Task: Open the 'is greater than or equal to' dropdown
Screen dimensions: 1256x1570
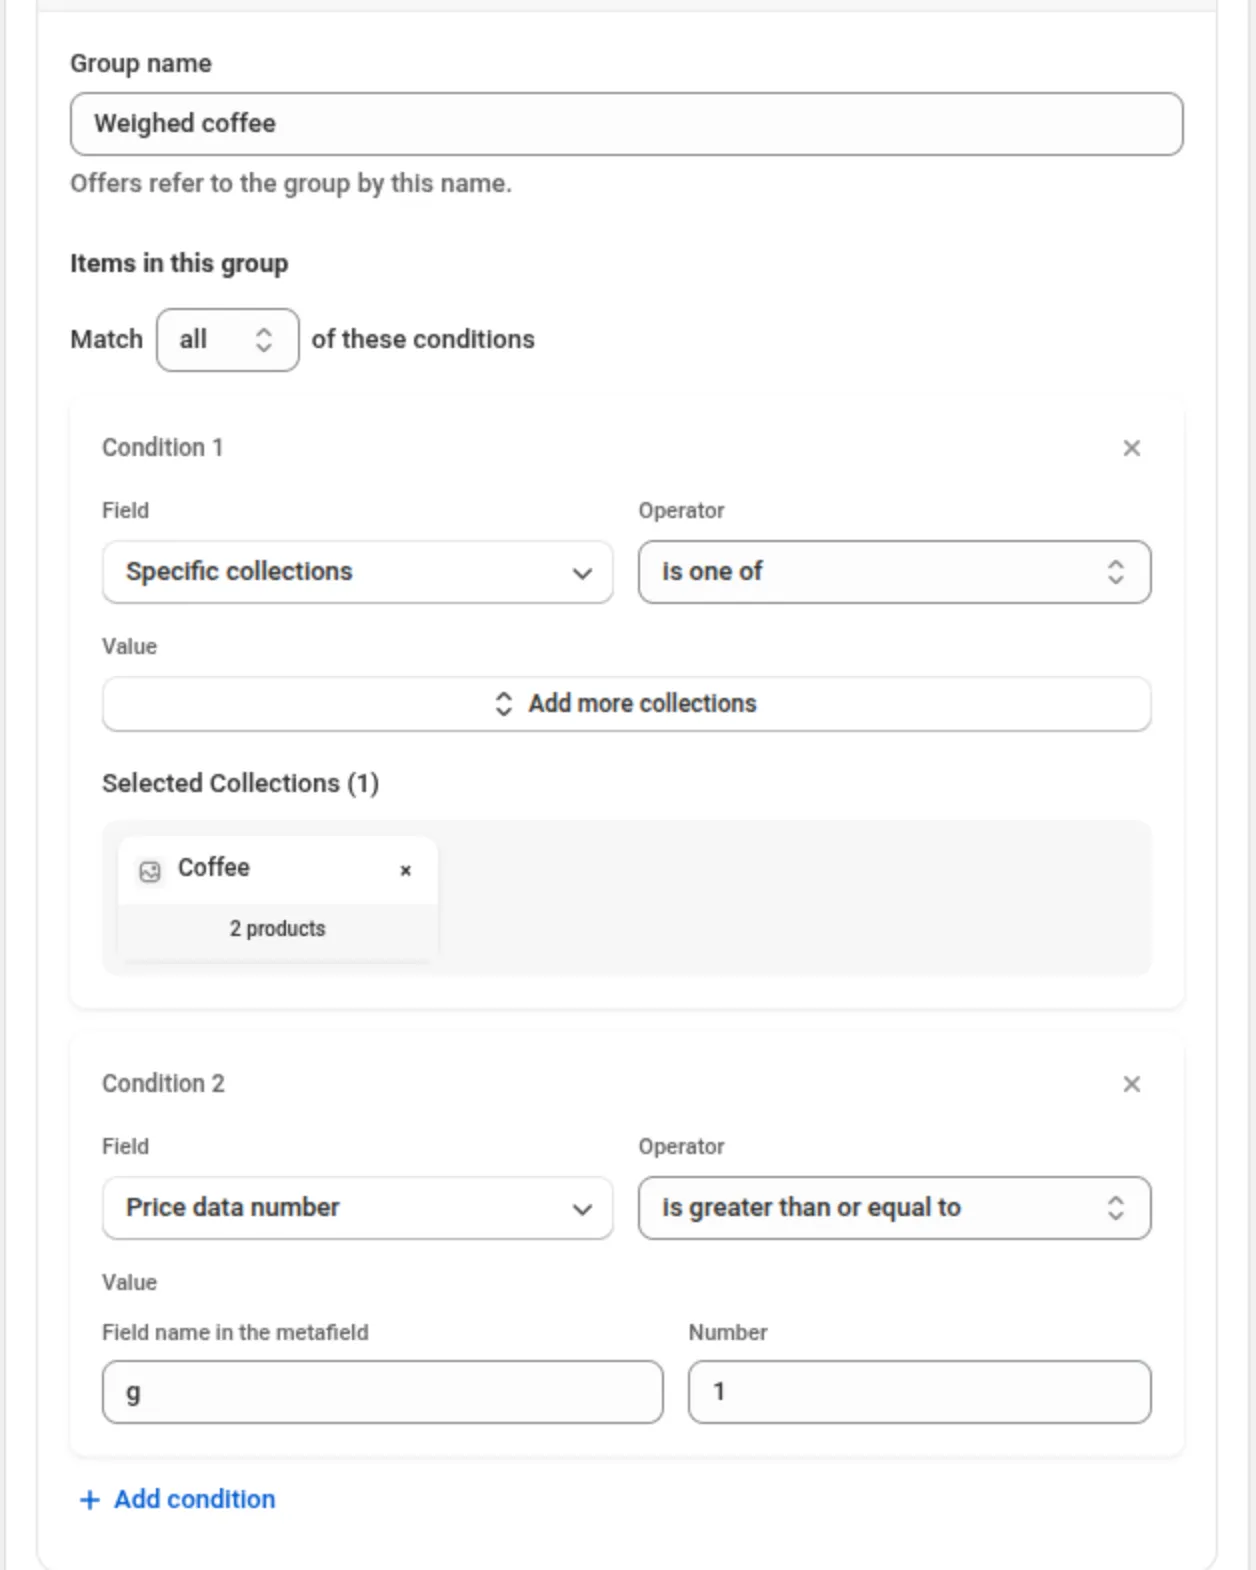Action: (894, 1208)
